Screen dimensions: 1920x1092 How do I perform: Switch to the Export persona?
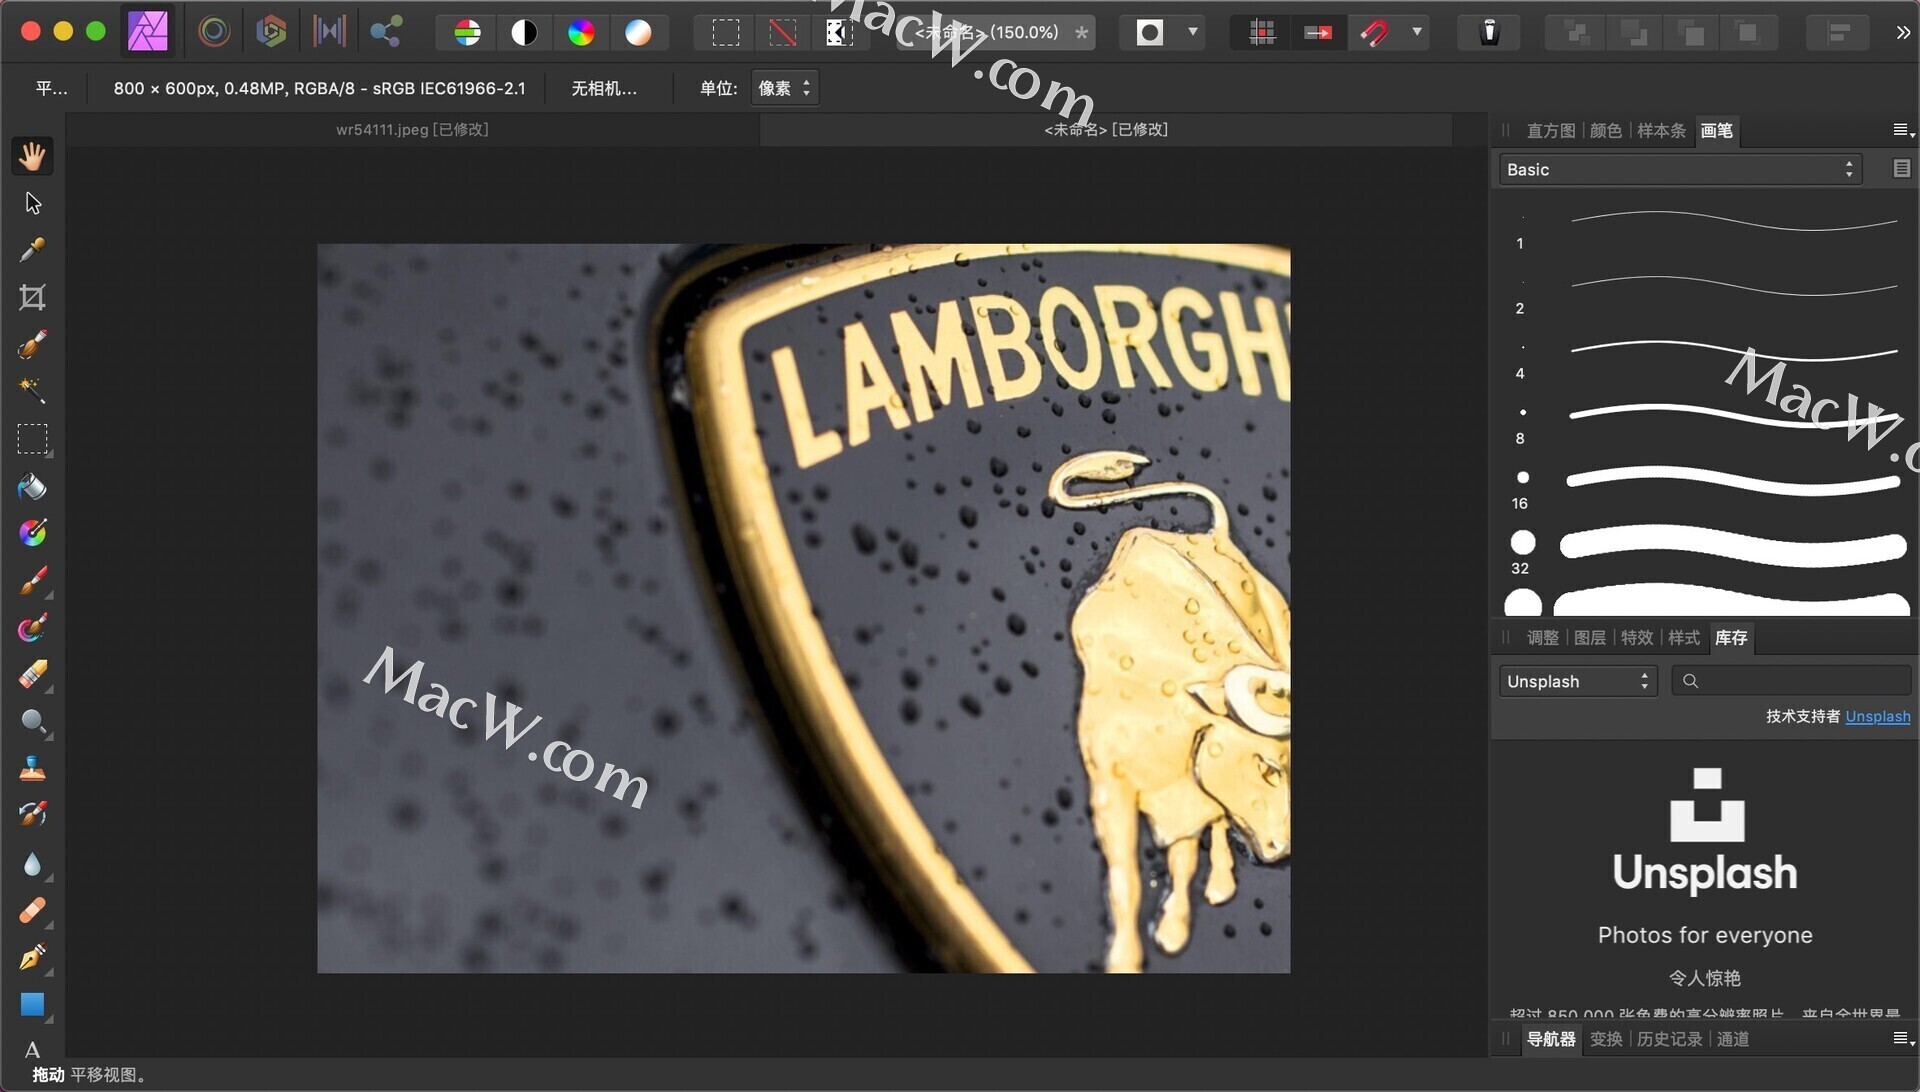[x=386, y=32]
